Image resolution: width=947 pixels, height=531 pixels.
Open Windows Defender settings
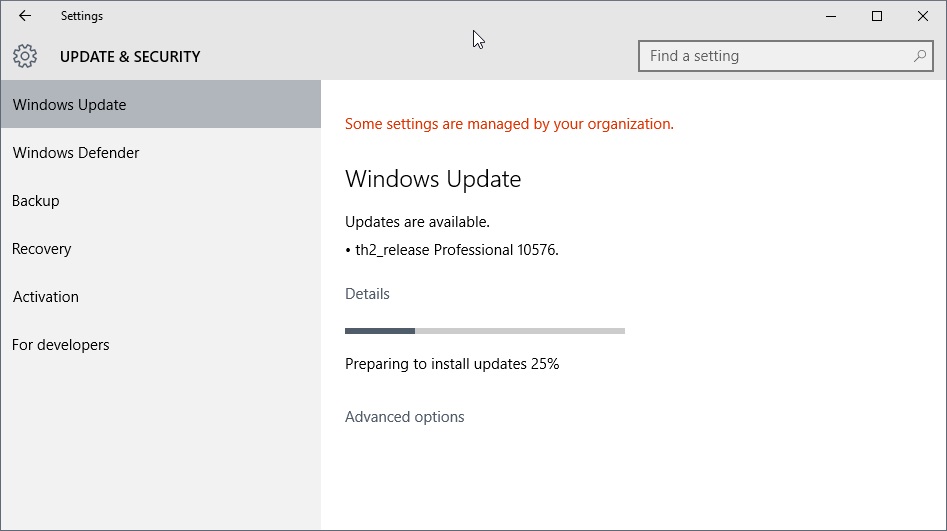[x=161, y=152]
